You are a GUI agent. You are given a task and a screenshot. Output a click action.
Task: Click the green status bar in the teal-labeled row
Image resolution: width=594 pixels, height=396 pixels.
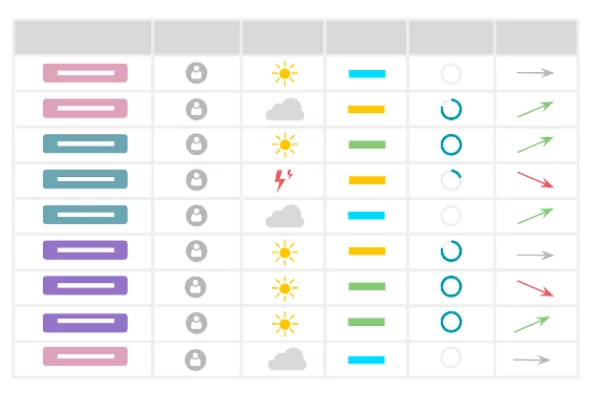tap(367, 144)
